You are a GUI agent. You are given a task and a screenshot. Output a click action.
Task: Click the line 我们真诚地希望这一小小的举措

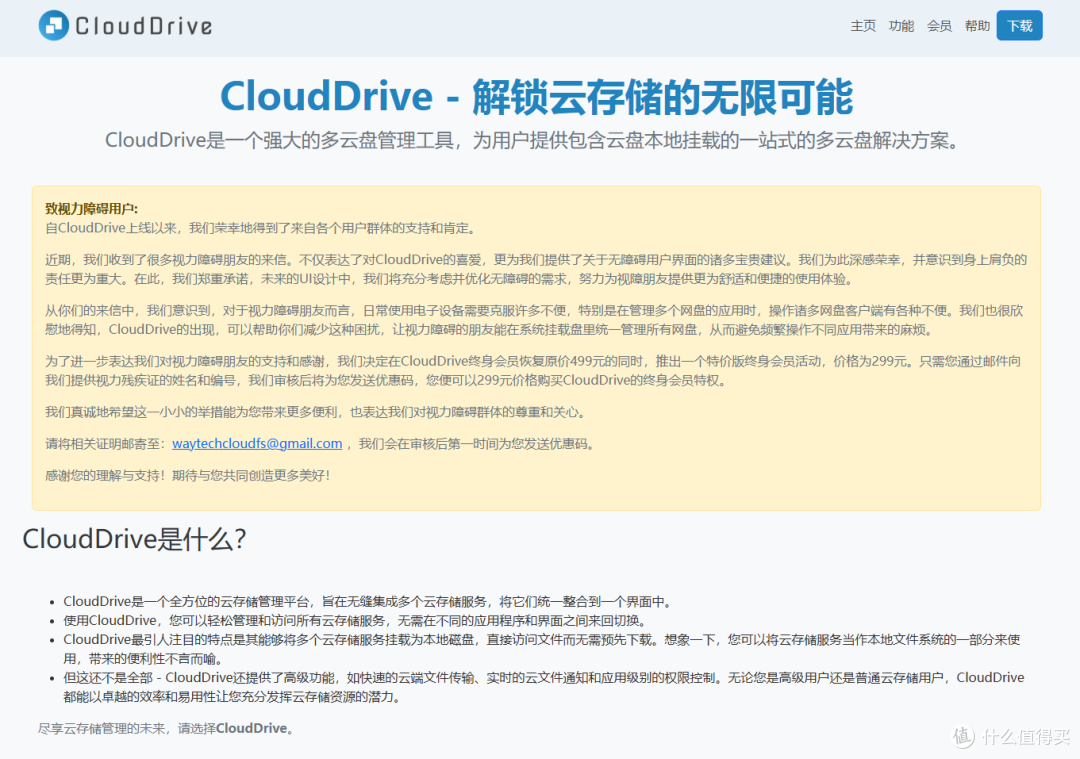click(x=316, y=412)
